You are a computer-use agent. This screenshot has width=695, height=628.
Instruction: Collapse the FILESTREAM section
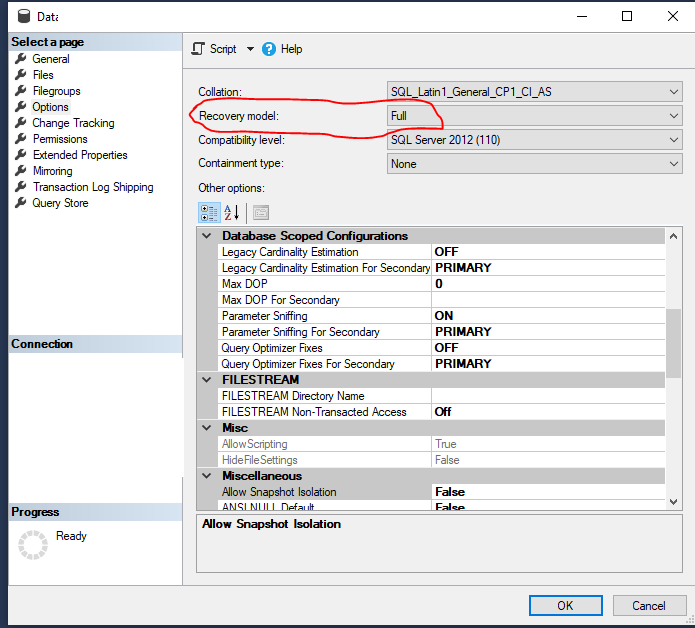[207, 380]
